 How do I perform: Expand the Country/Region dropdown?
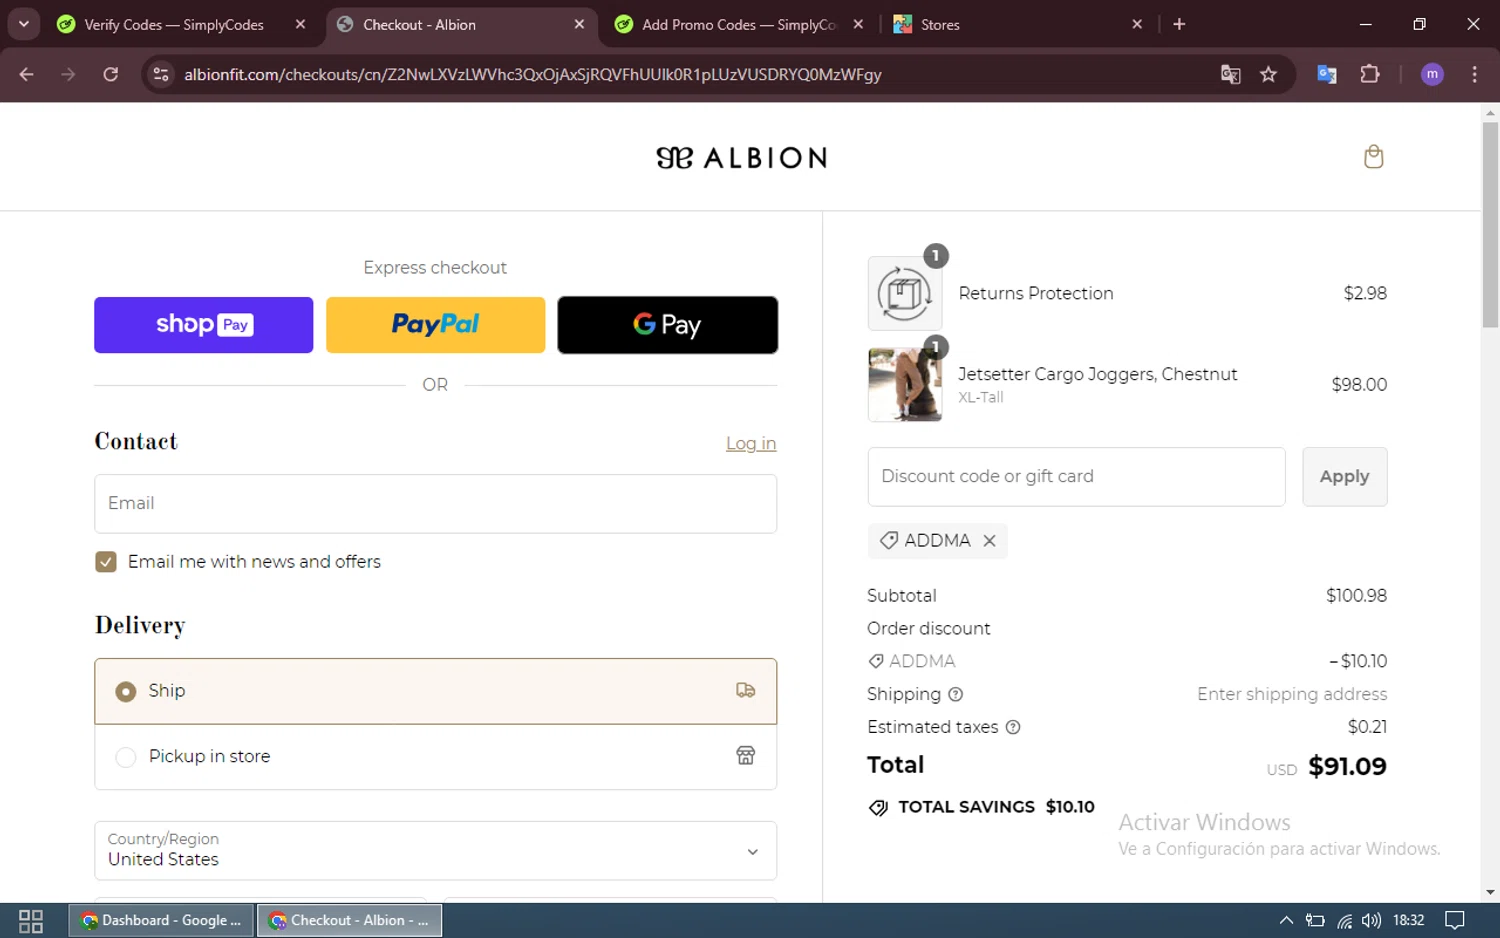click(x=435, y=850)
